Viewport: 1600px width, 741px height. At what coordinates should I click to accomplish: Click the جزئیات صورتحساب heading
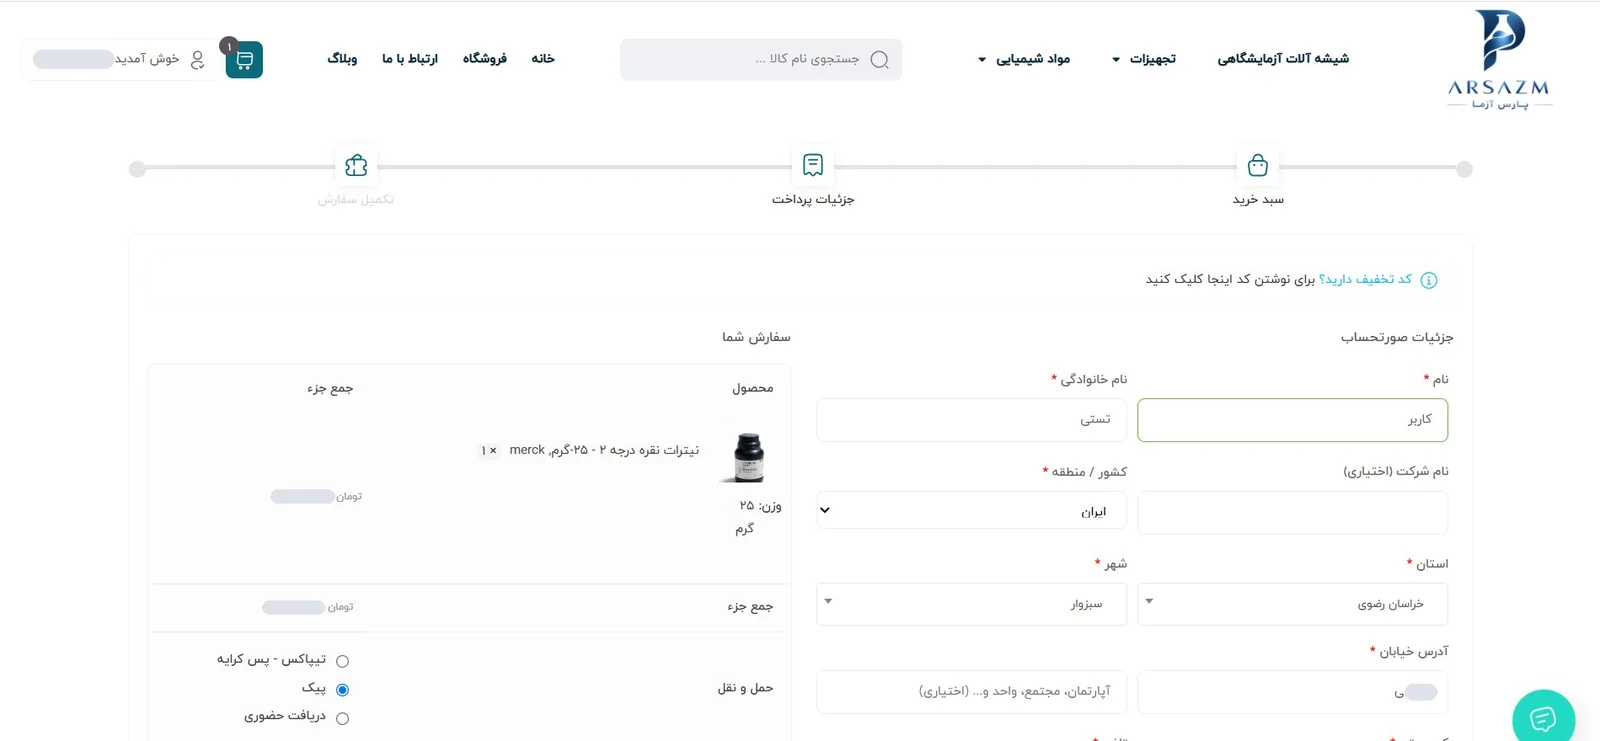pos(1397,338)
